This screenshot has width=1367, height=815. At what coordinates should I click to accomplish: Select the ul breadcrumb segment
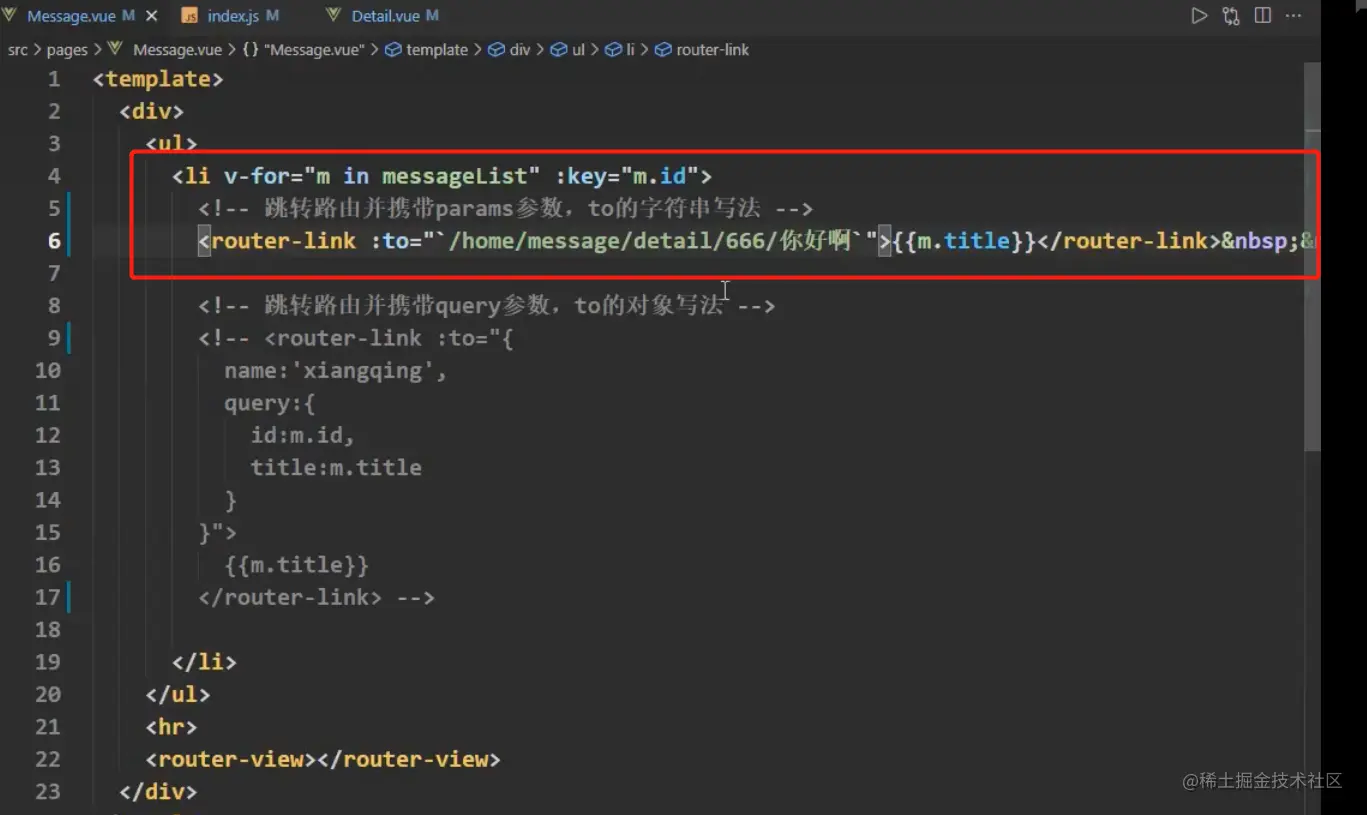click(x=578, y=50)
